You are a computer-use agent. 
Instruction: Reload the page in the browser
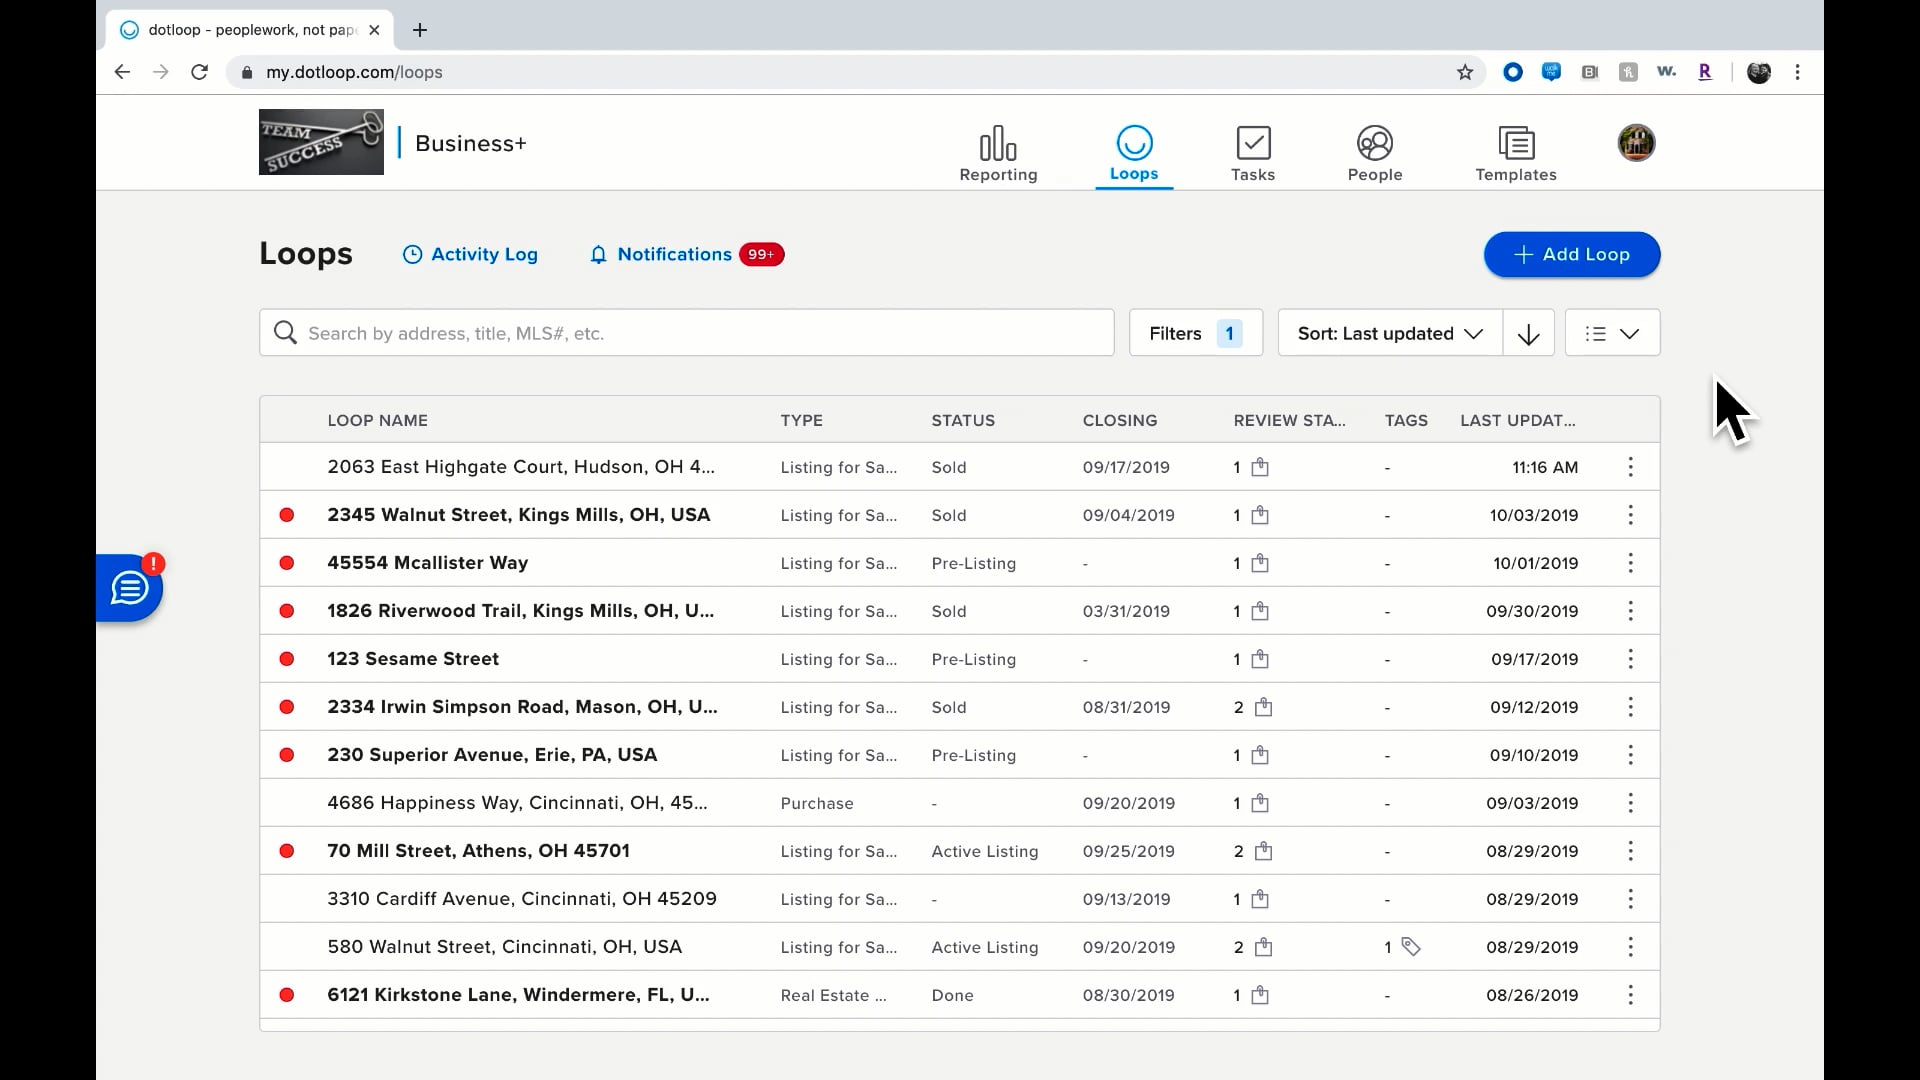pyautogui.click(x=199, y=72)
